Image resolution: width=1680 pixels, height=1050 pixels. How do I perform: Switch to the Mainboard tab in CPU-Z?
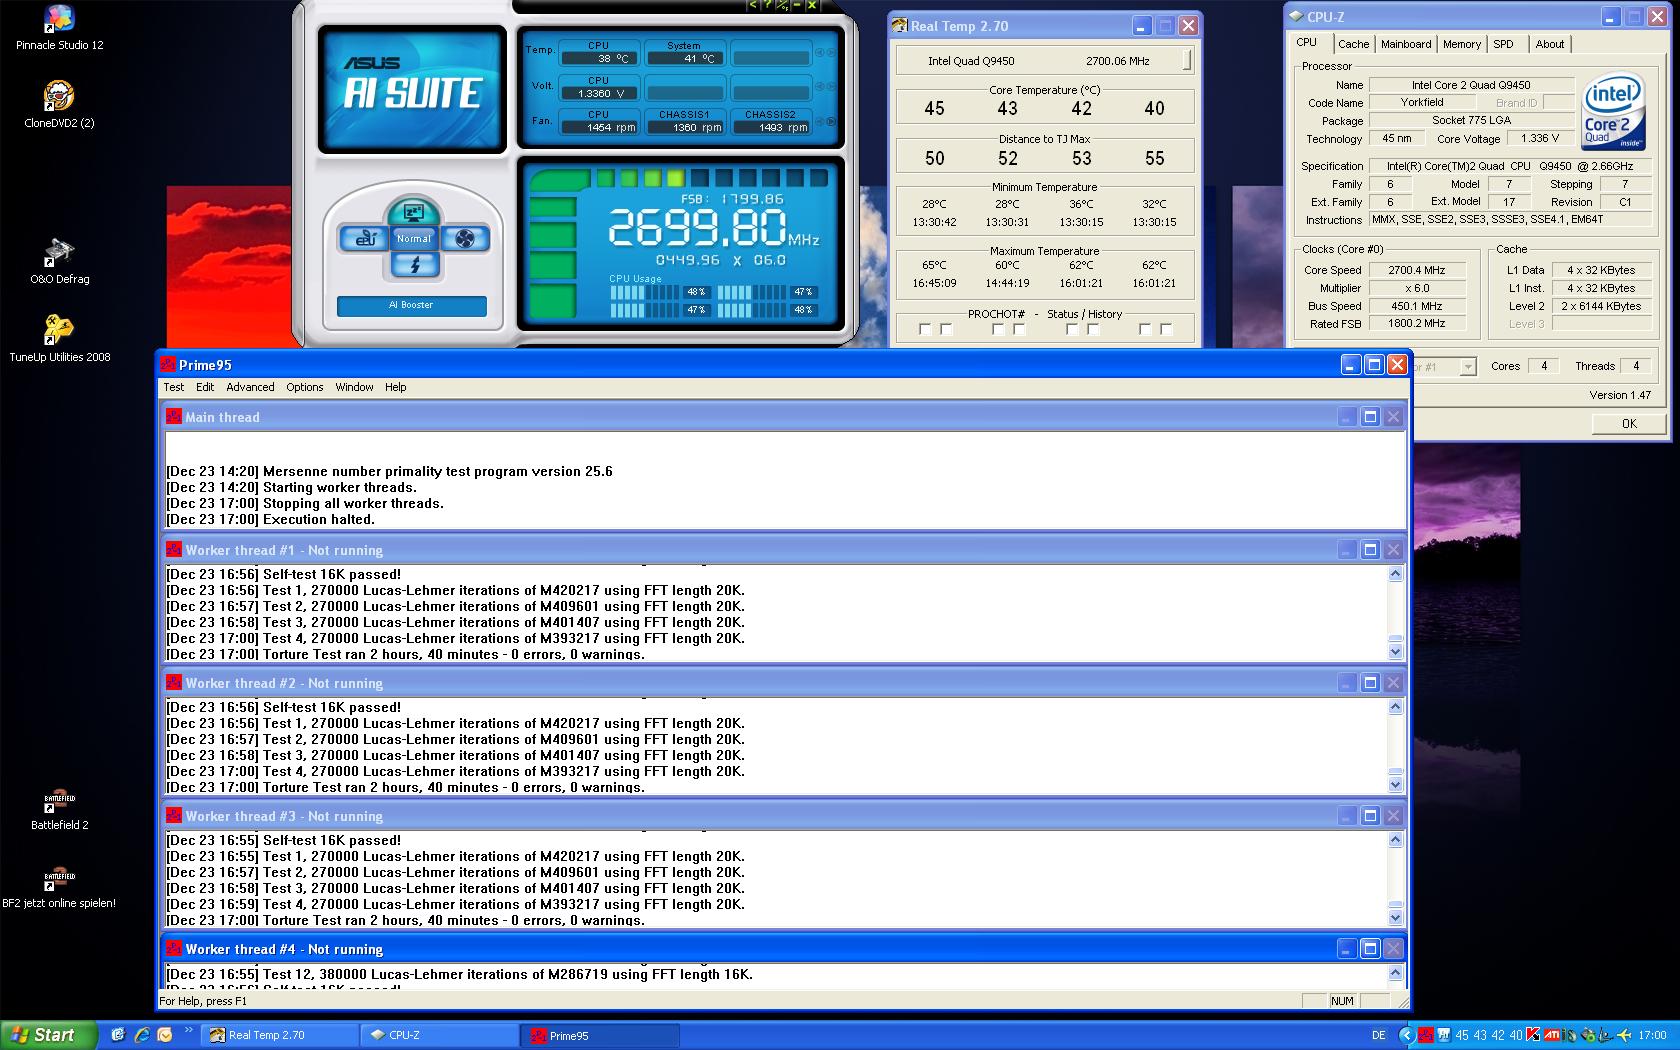1405,44
